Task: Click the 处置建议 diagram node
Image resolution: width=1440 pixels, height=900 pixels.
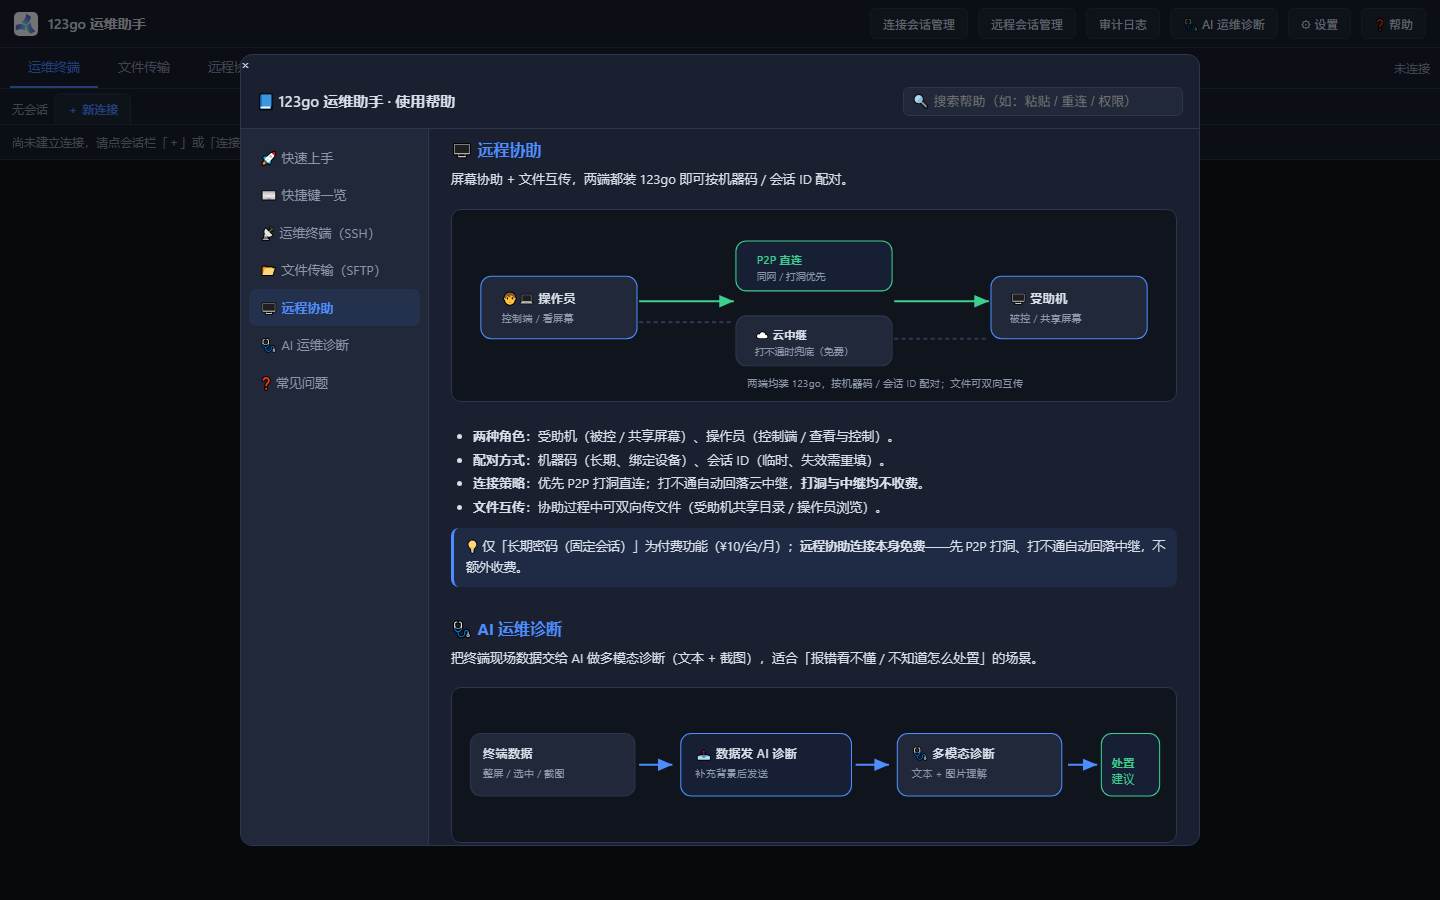Action: 1130,765
